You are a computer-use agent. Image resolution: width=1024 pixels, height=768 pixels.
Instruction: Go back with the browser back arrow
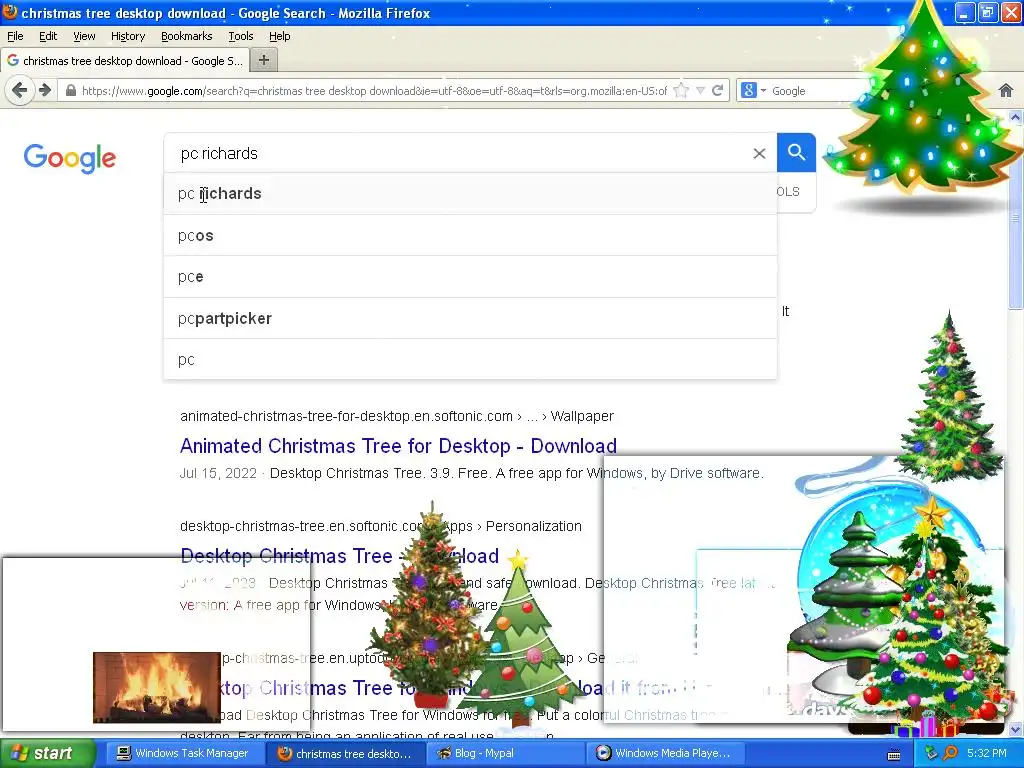(20, 90)
